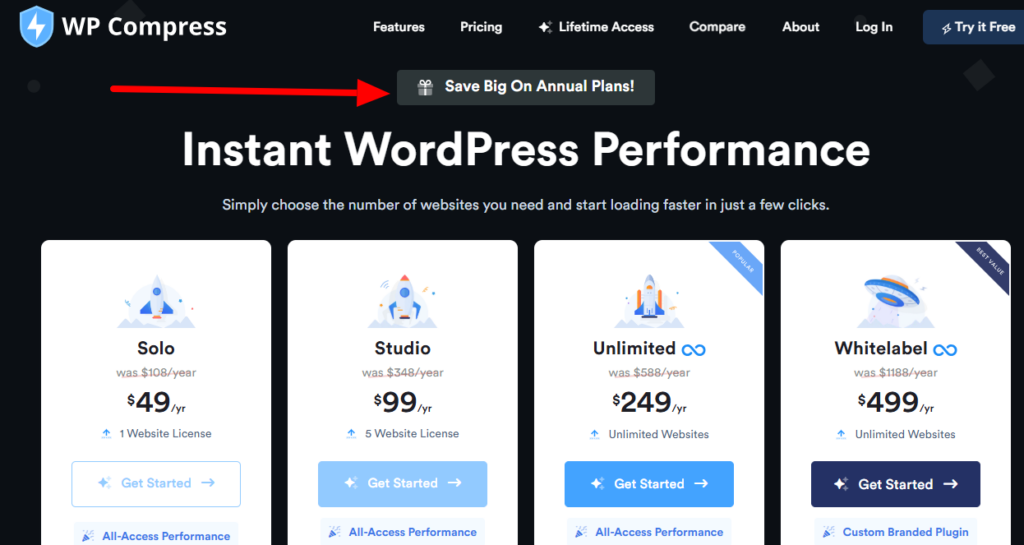Click the upload icon beside 5 Website License

pos(351,433)
